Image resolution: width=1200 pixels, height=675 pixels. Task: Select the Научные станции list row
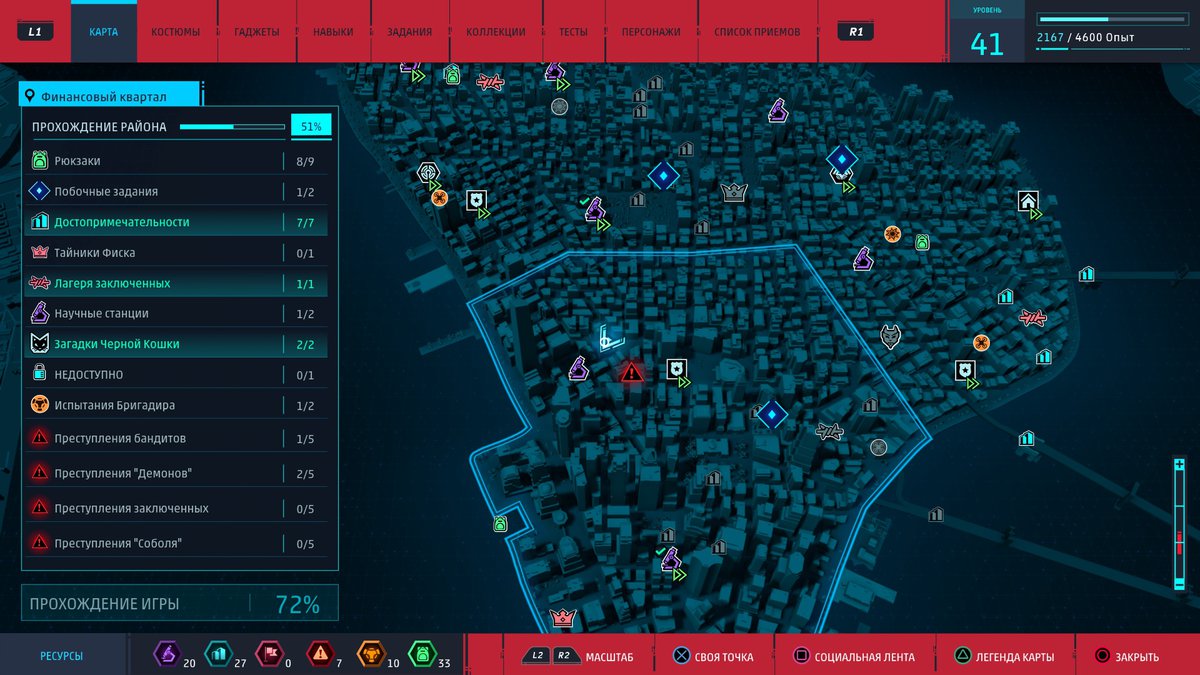tap(180, 314)
